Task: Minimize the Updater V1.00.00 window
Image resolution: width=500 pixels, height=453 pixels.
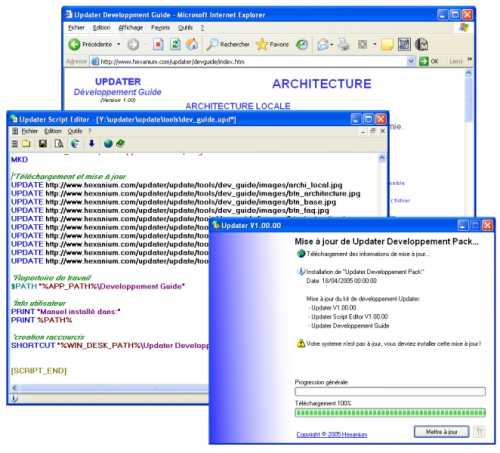Action: 463,226
